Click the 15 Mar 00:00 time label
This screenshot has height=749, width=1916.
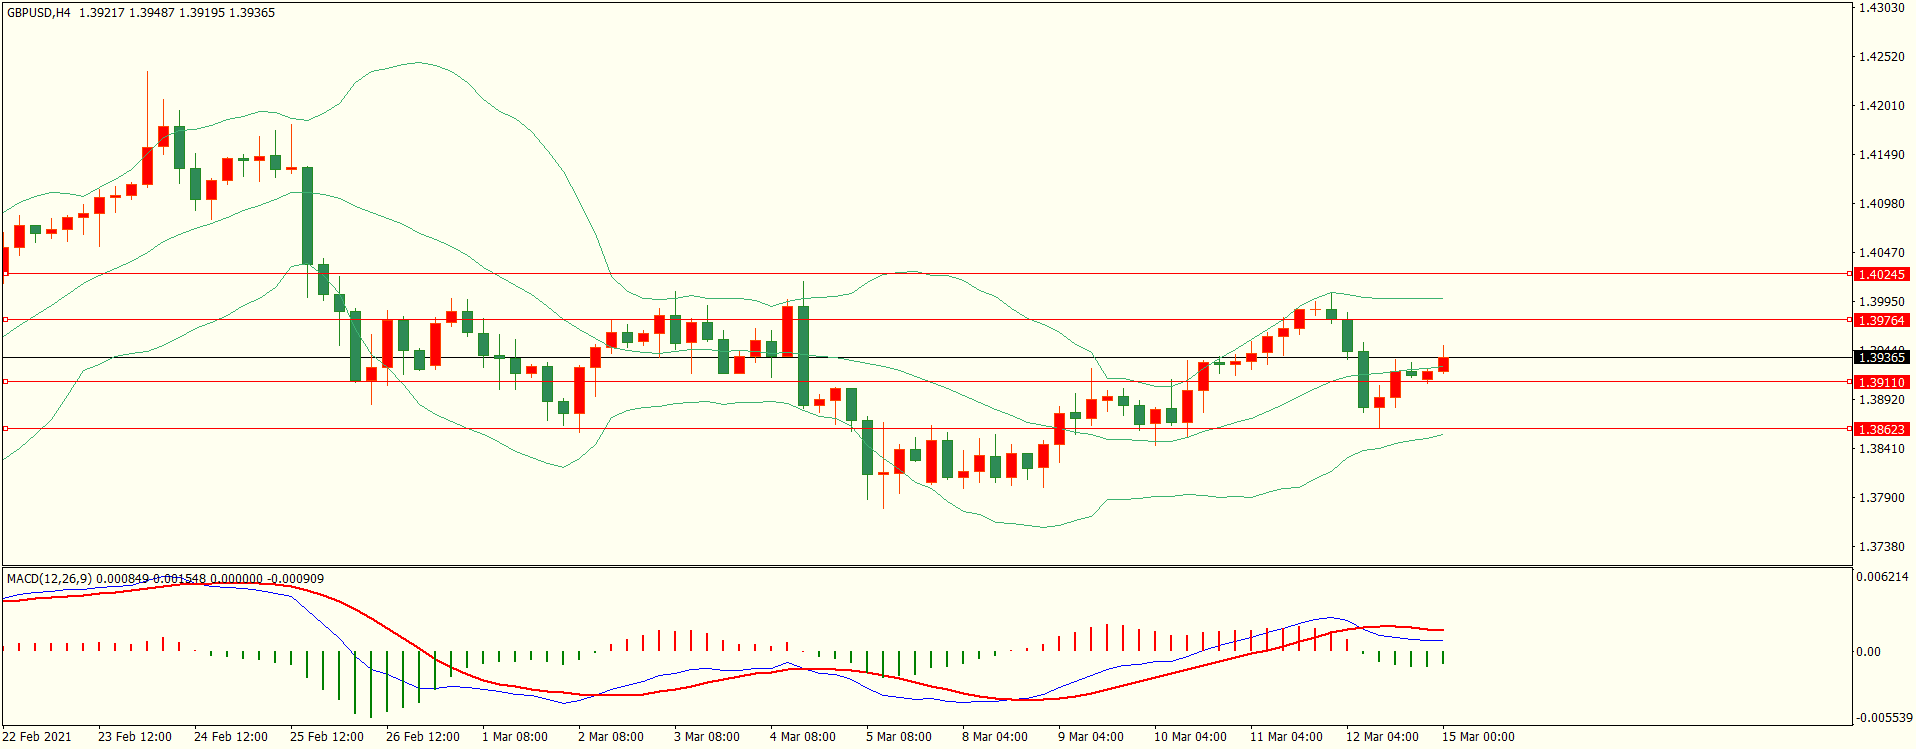pos(1478,737)
